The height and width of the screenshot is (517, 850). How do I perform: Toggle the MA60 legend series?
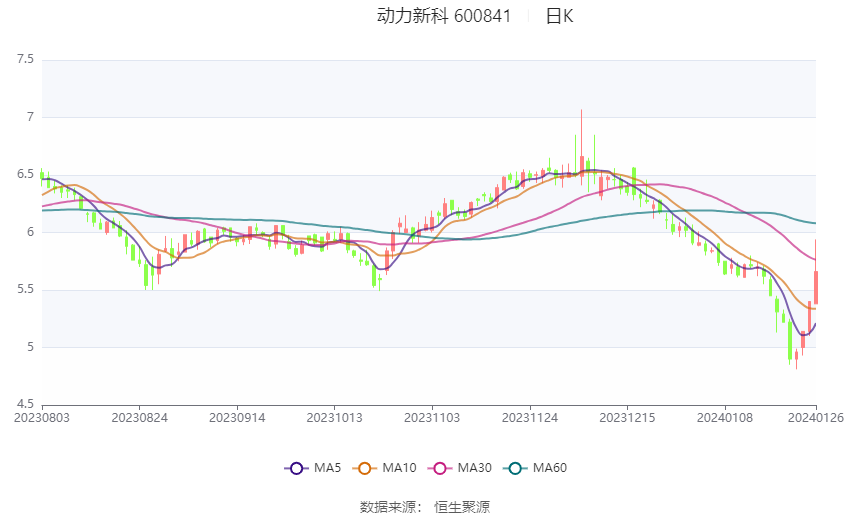coord(535,468)
